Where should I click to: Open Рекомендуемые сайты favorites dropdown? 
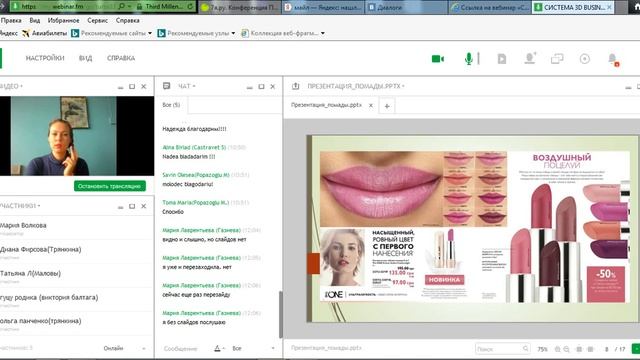click(111, 33)
